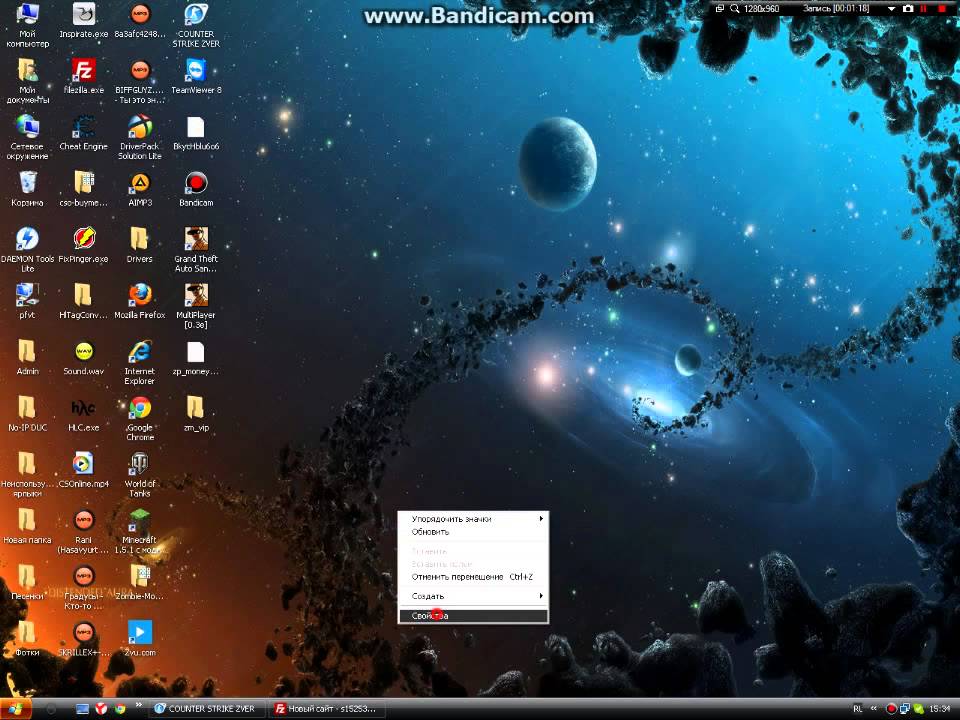960x720 pixels.
Task: Click the filezilla.exe desktop icon
Action: pos(83,76)
